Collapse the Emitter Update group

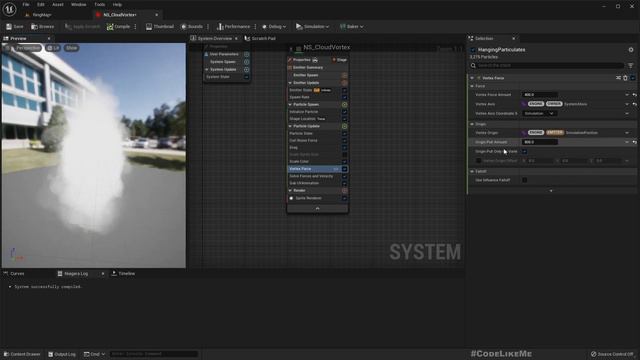(x=290, y=82)
